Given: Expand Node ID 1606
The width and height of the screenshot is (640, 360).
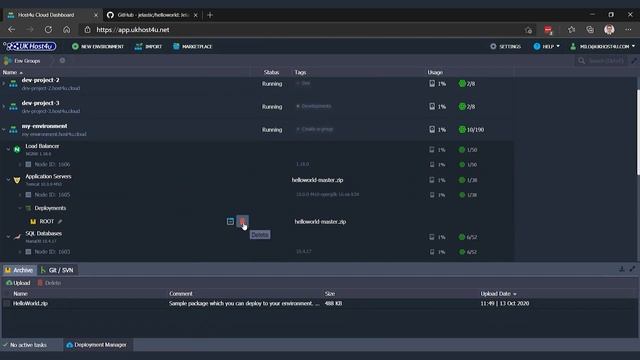Looking at the screenshot, I should click(x=20, y=164).
